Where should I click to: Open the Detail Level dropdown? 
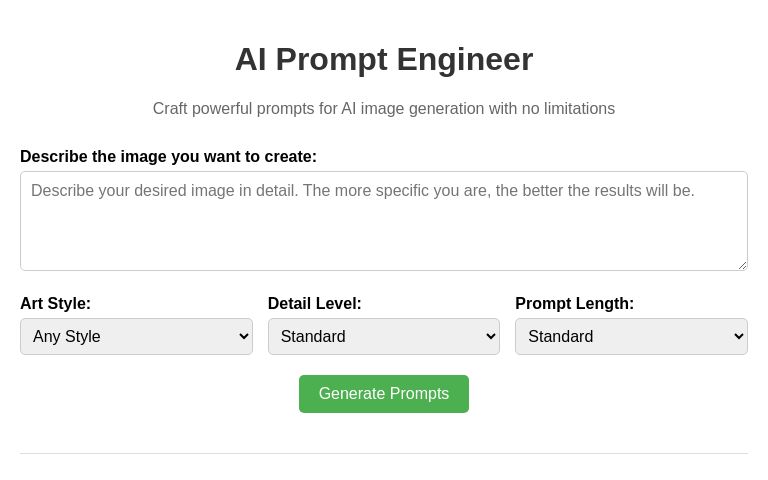383,337
